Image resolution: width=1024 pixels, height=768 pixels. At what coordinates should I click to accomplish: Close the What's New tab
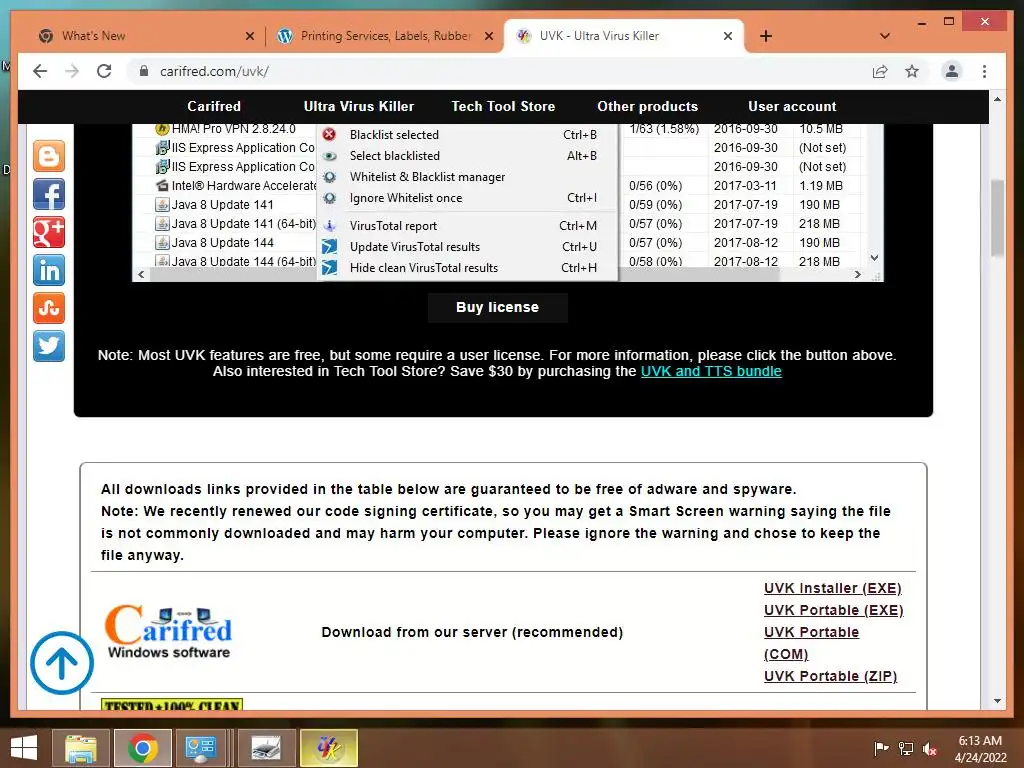[249, 37]
